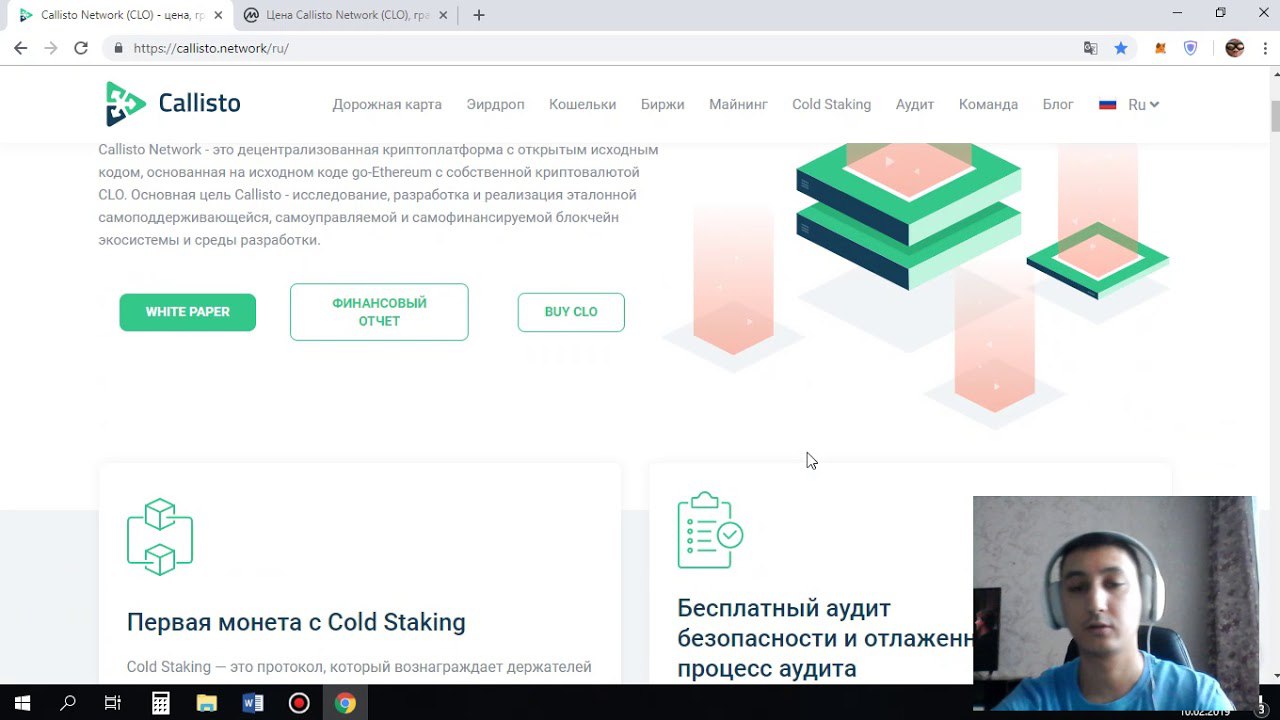Viewport: 1280px width, 720px height.
Task: Open the Google Translate icon in address bar
Action: click(1091, 48)
